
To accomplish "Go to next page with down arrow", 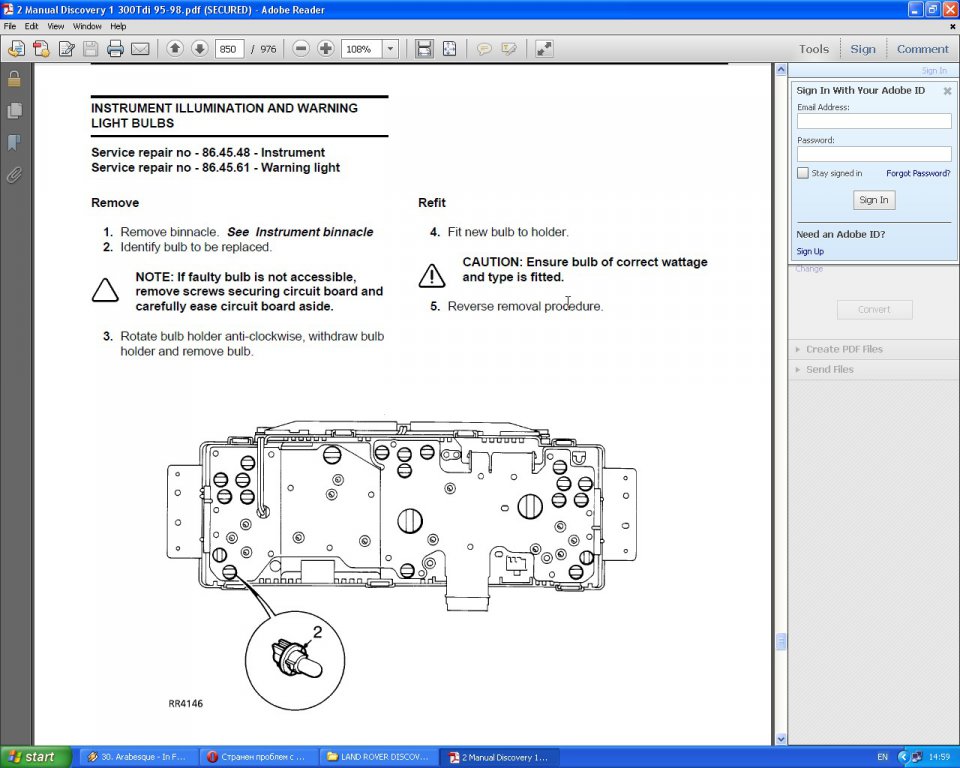I will point(200,48).
